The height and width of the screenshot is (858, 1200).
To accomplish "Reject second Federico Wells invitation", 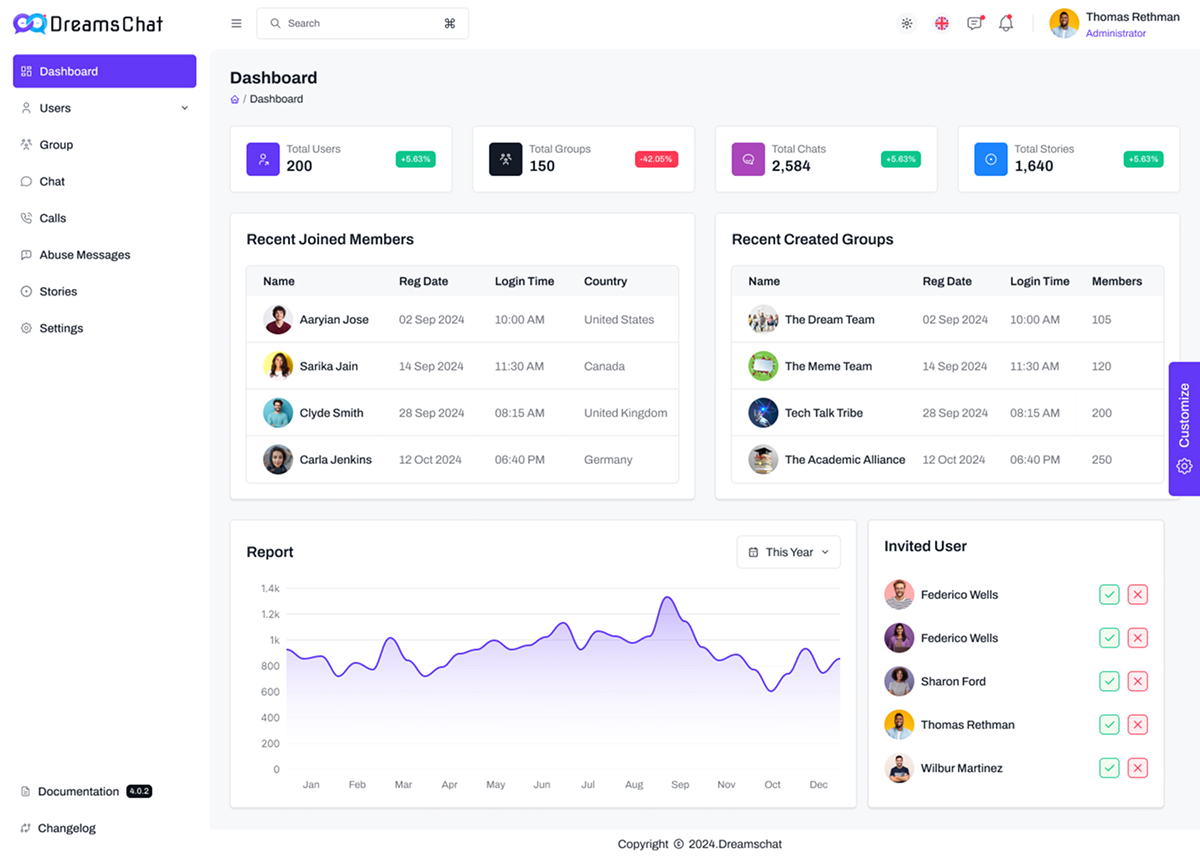I will pos(1137,638).
